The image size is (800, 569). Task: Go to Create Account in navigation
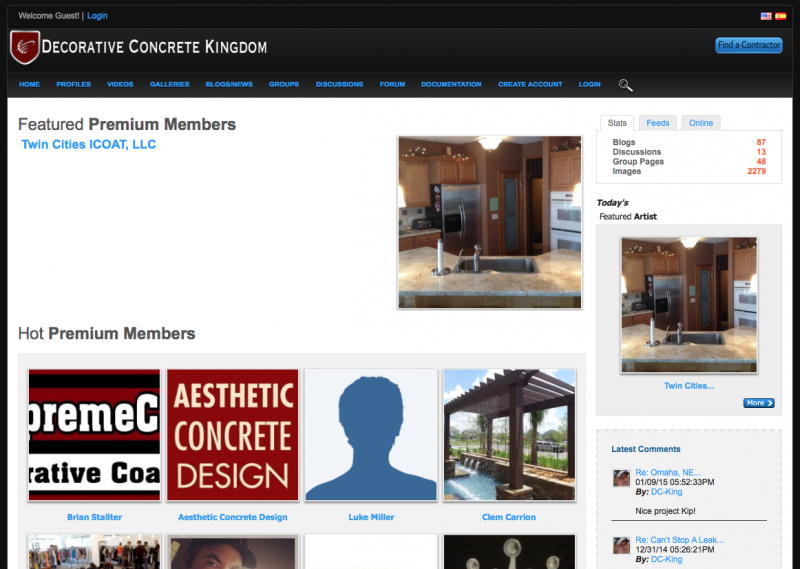tap(530, 84)
